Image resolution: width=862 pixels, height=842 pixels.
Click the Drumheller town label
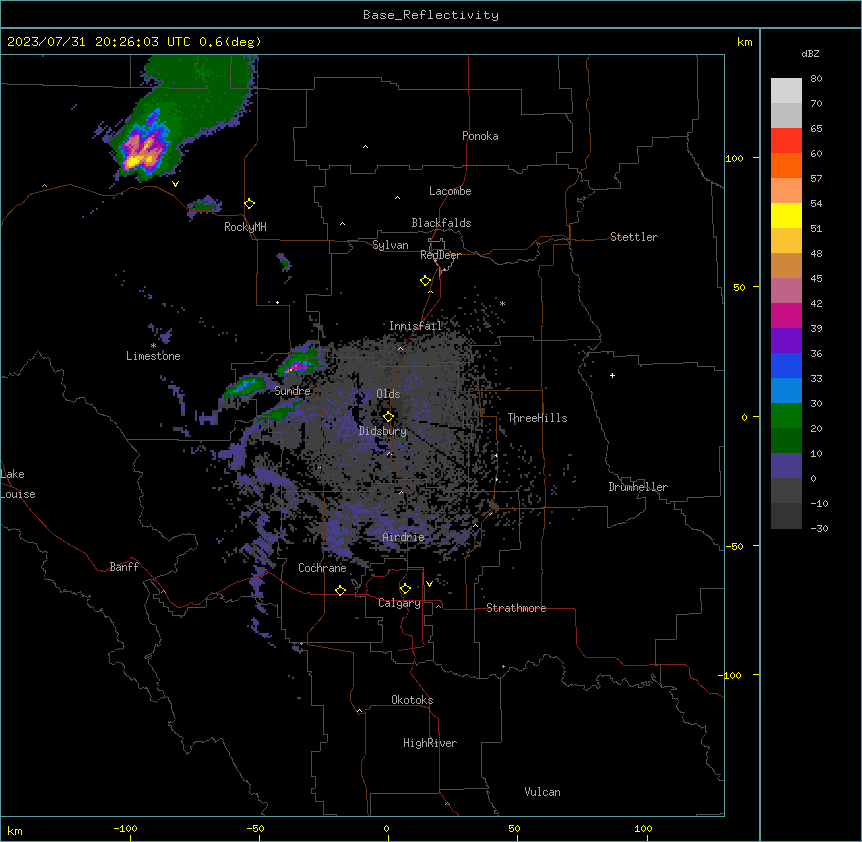638,487
